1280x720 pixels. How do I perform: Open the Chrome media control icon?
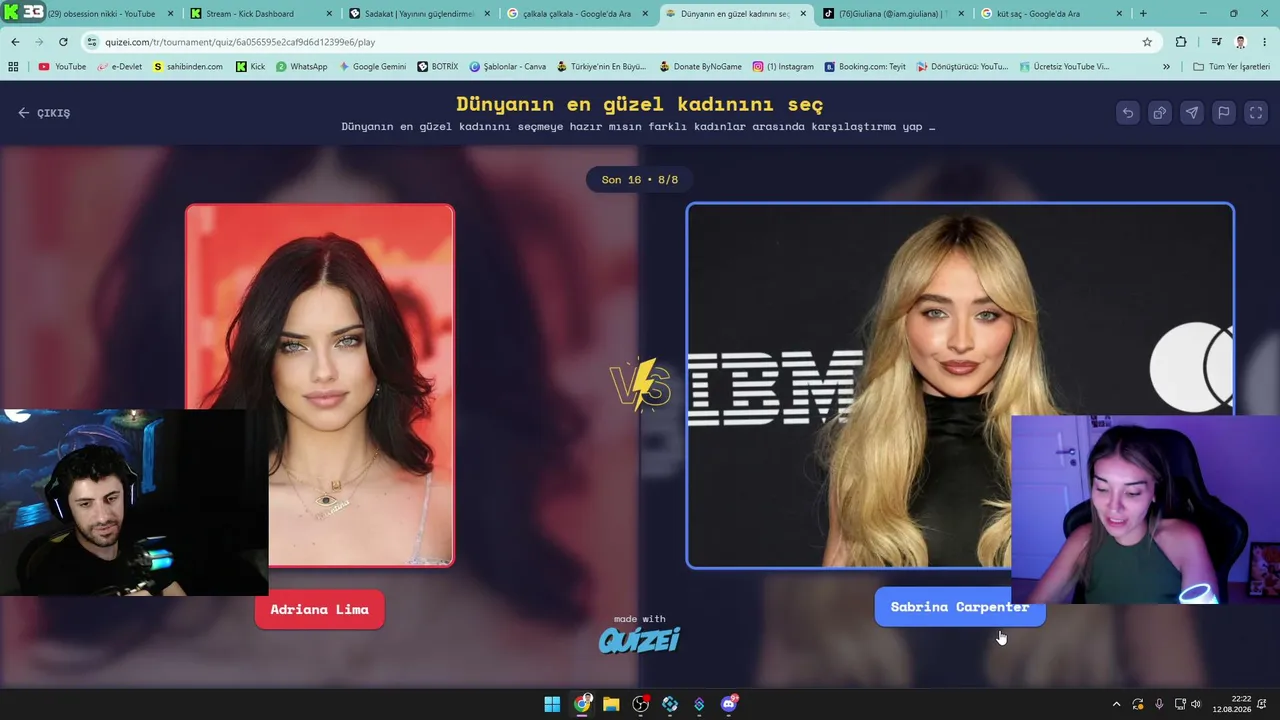(1216, 42)
